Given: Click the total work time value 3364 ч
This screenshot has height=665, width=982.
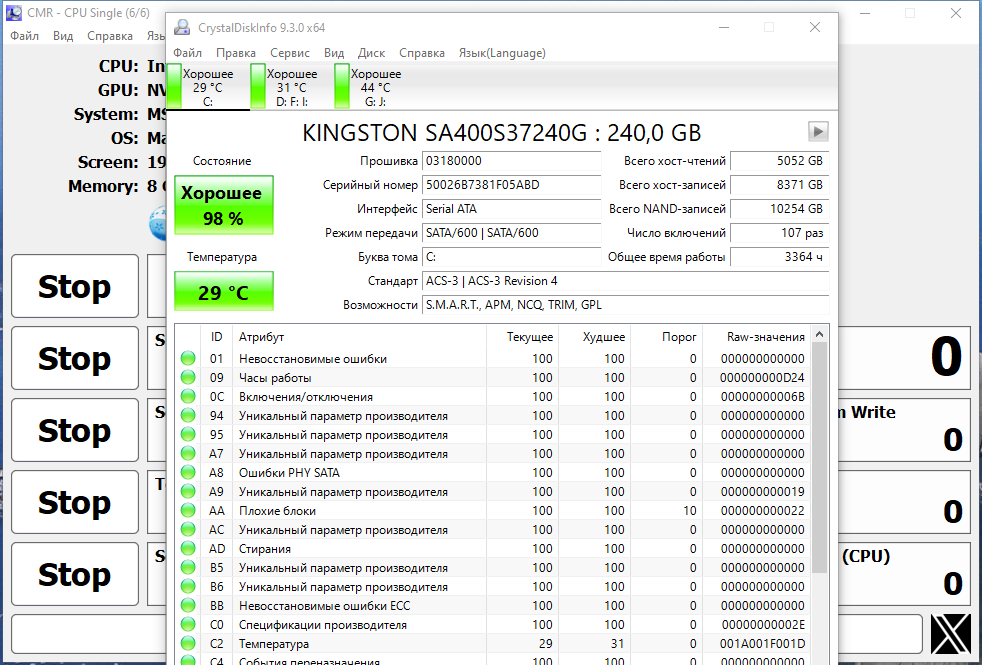Looking at the screenshot, I should (x=779, y=257).
